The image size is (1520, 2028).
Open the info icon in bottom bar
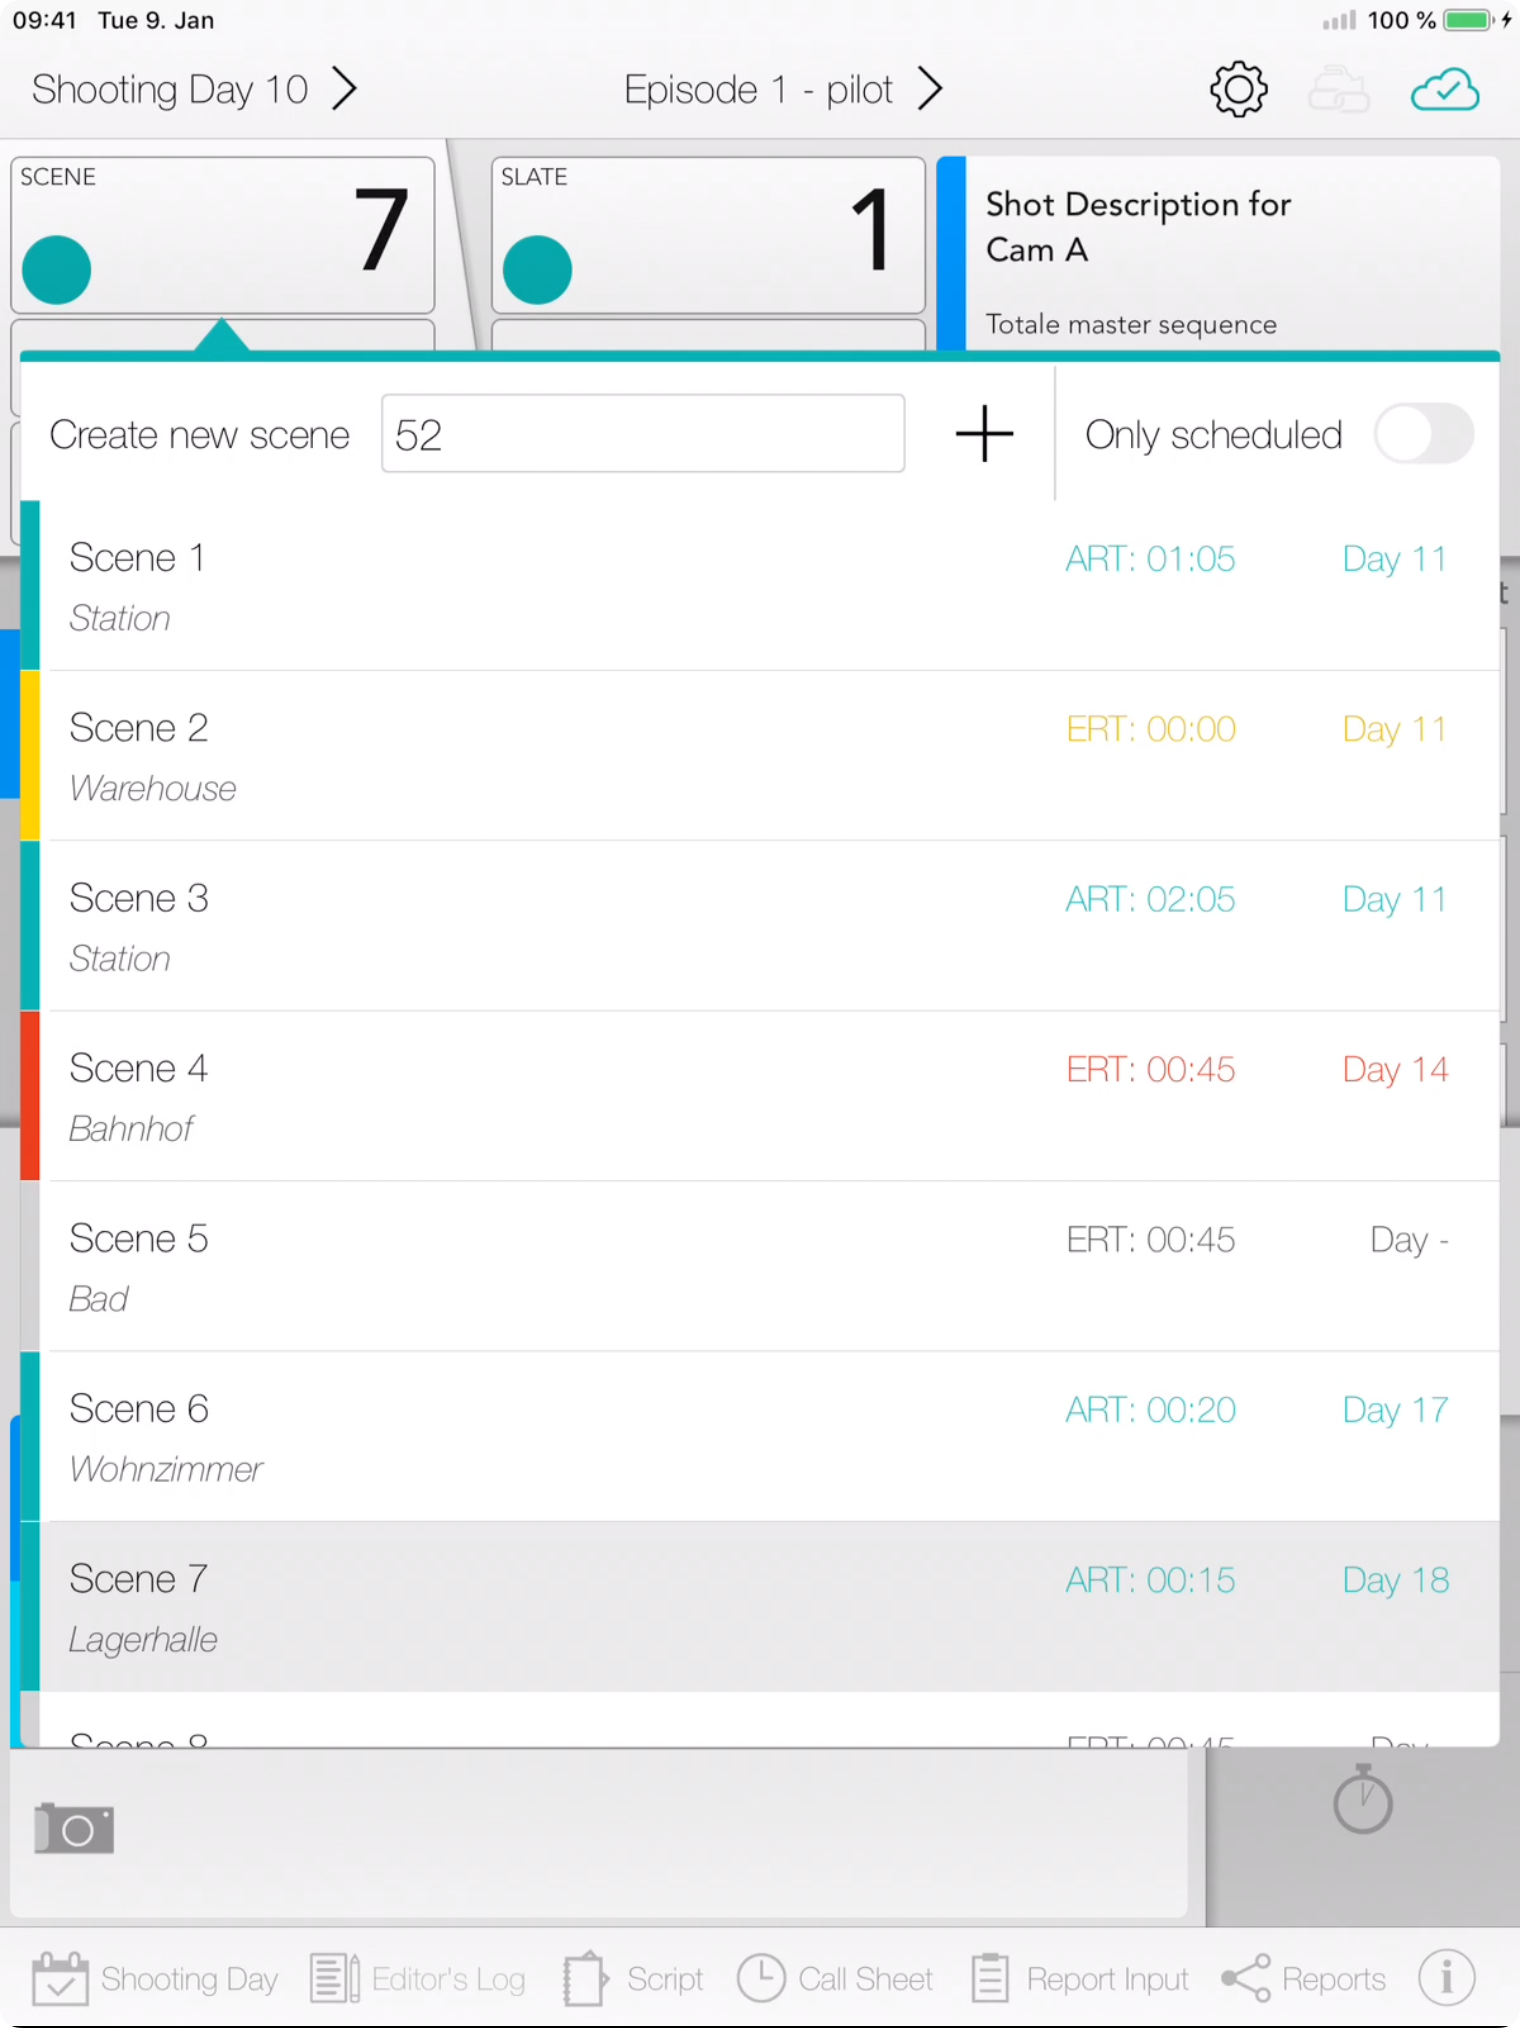tap(1446, 1977)
